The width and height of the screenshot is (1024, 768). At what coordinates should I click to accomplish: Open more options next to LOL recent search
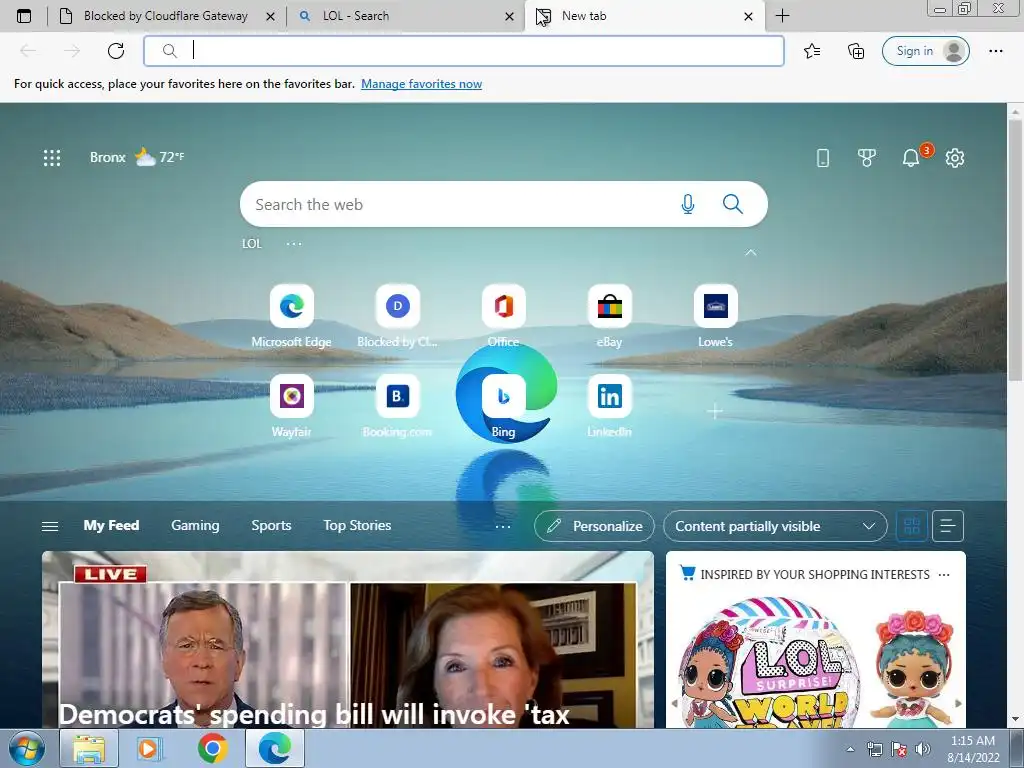[x=294, y=244]
